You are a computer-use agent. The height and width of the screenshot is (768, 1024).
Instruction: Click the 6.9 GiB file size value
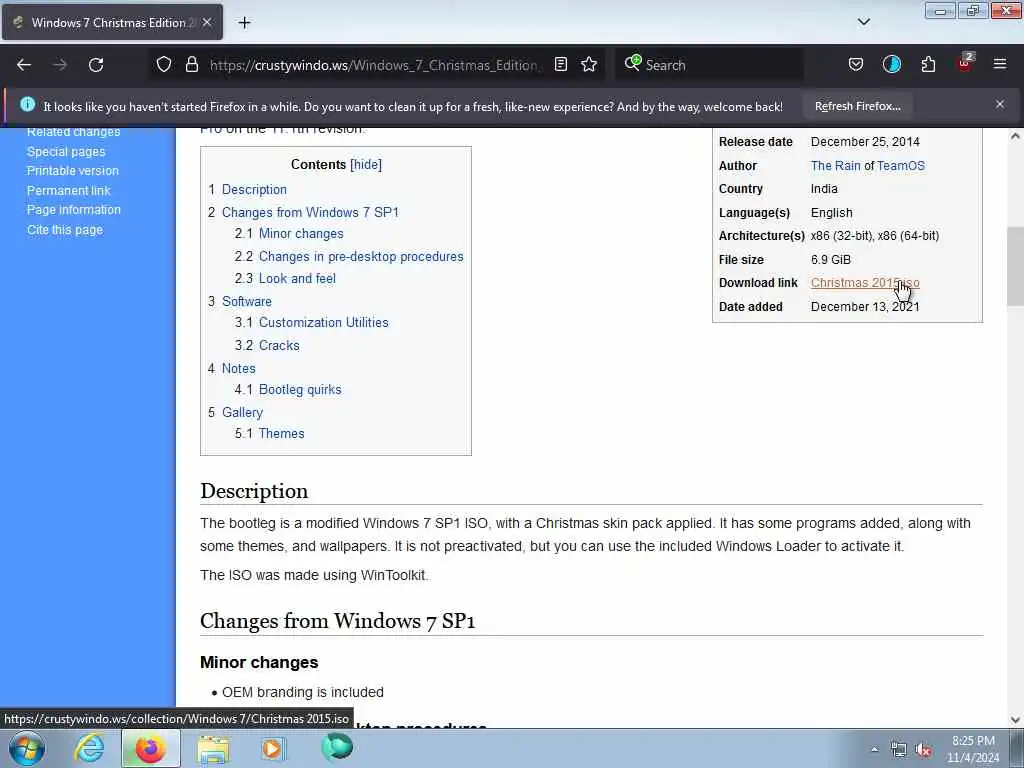click(831, 260)
